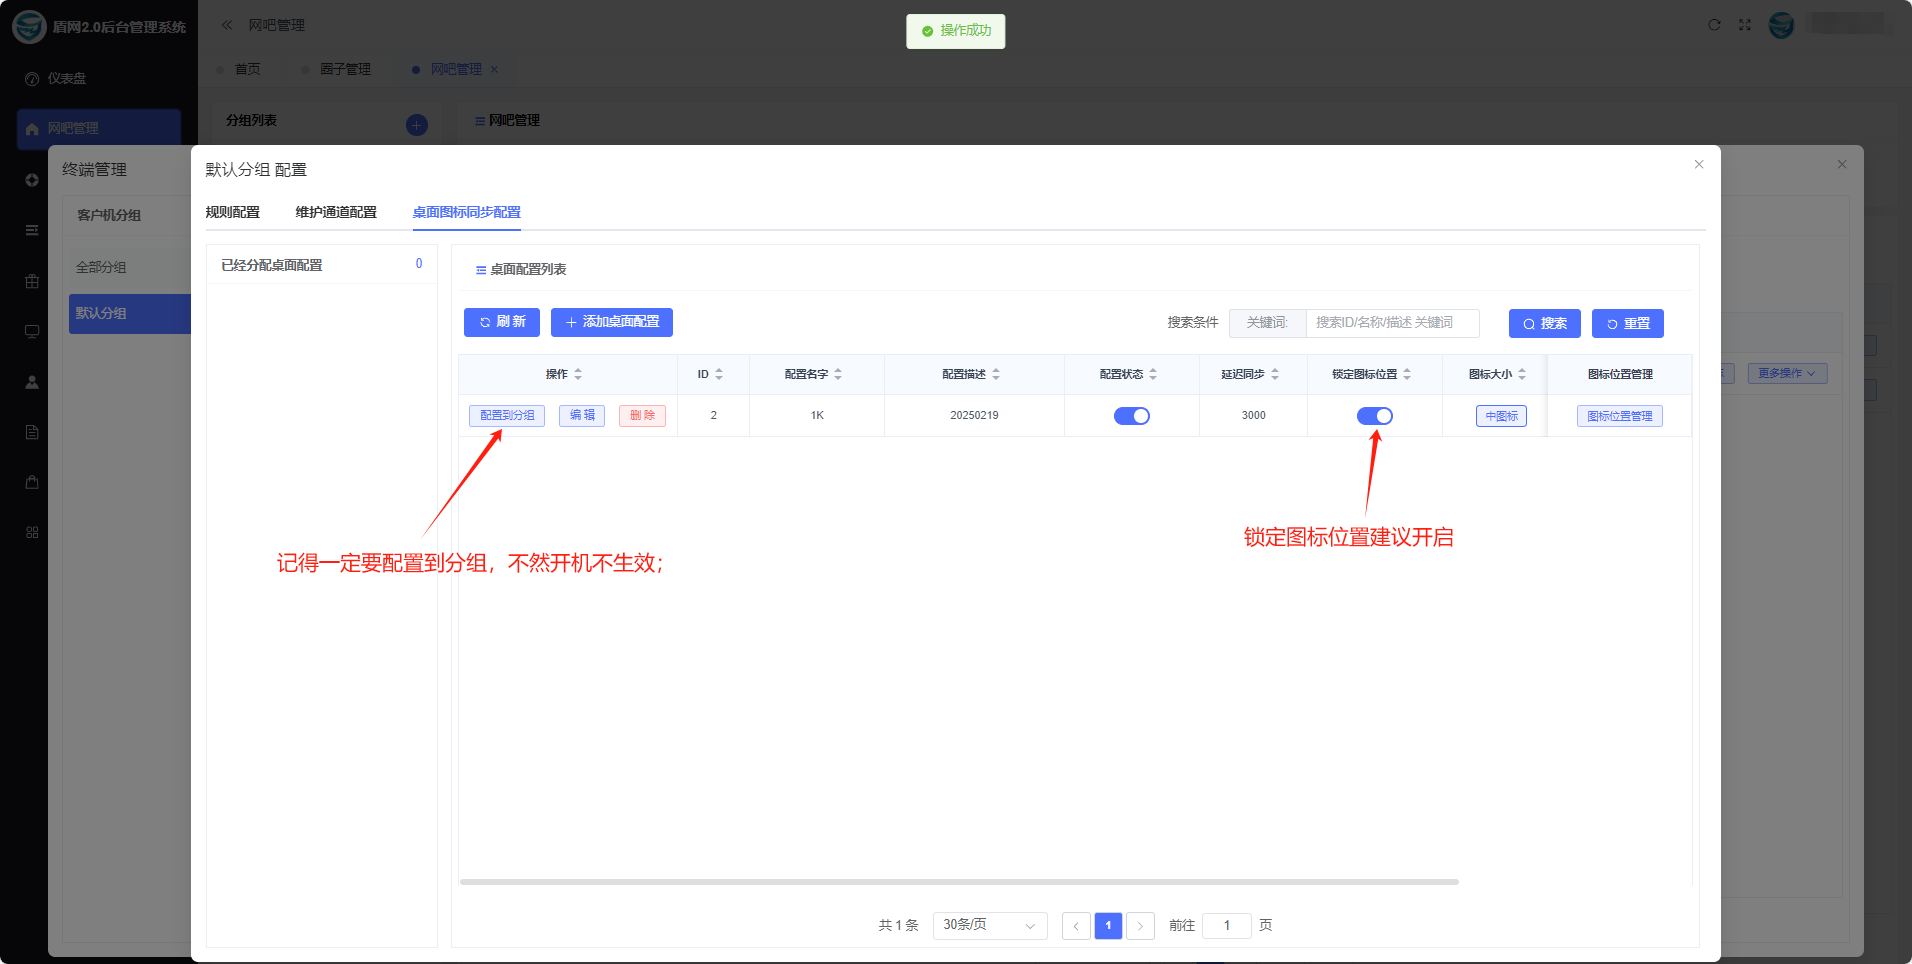The height and width of the screenshot is (964, 1912).
Task: Collapse sidebar with double-arrow icon
Action: click(227, 25)
